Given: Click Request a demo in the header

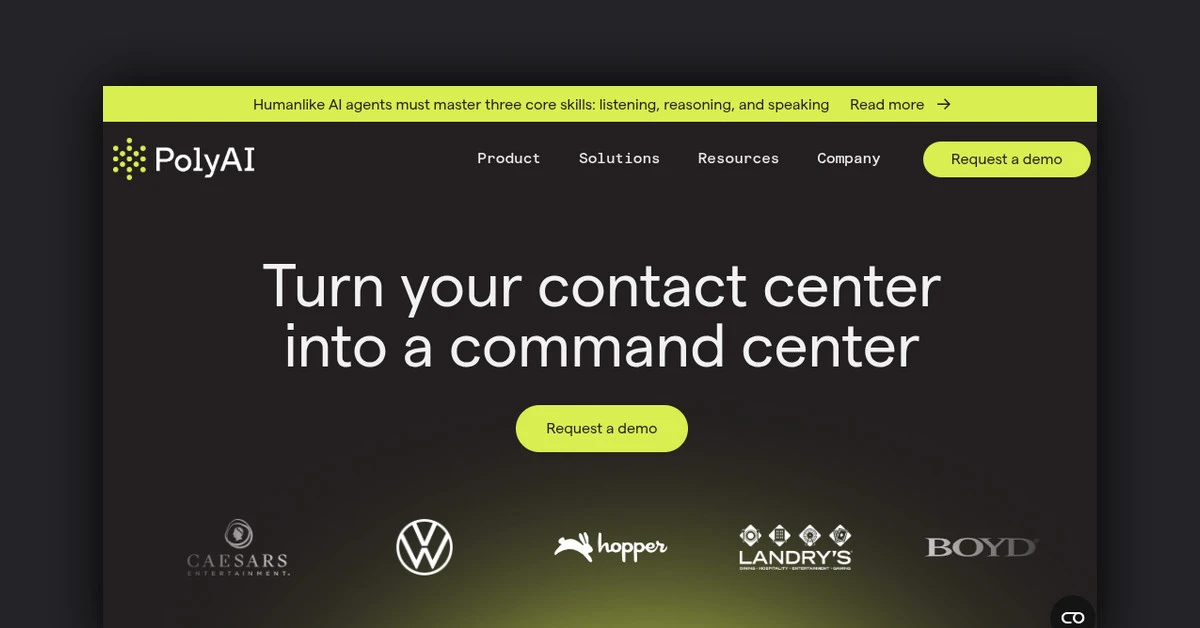Looking at the screenshot, I should click(x=1006, y=159).
